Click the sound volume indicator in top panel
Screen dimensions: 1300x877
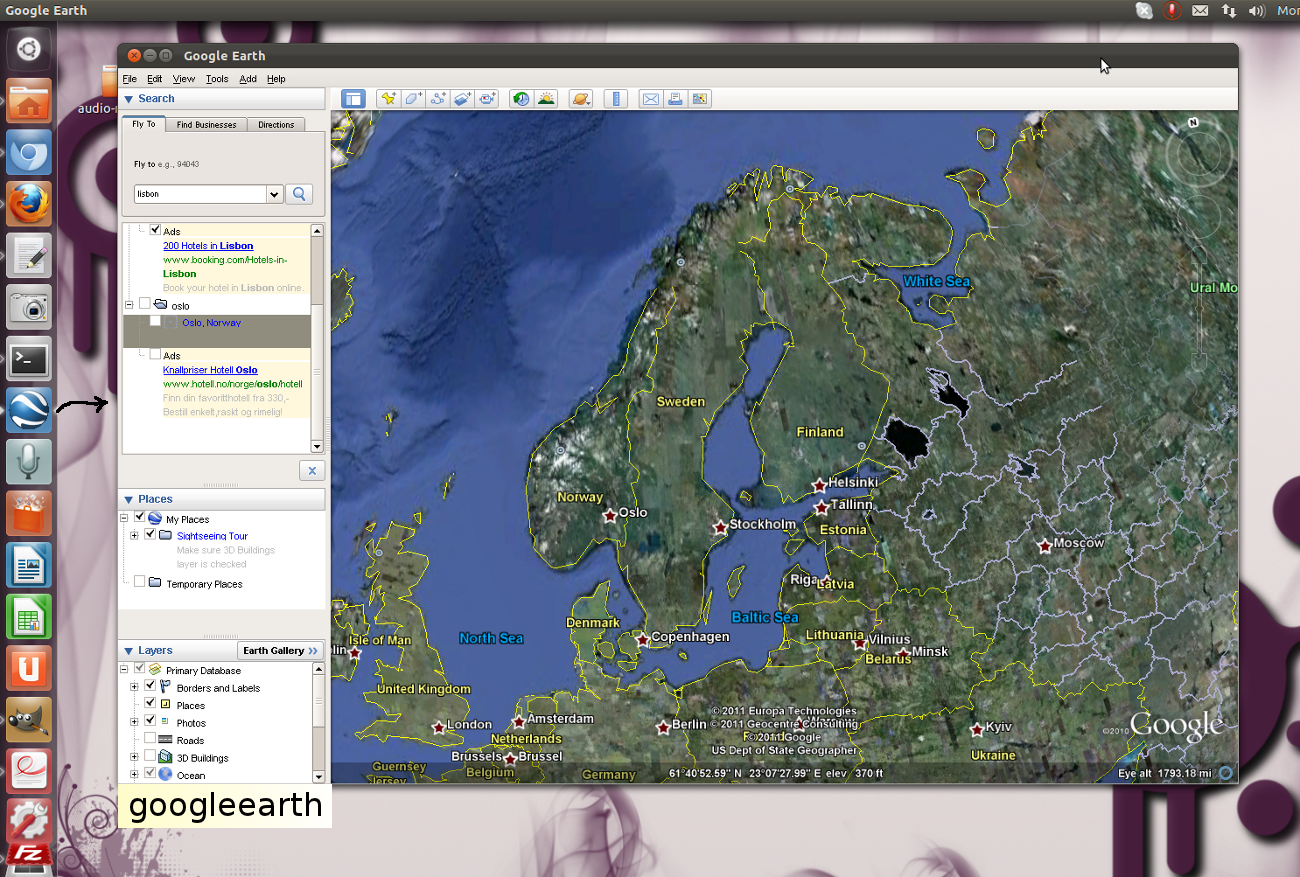[x=1257, y=11]
